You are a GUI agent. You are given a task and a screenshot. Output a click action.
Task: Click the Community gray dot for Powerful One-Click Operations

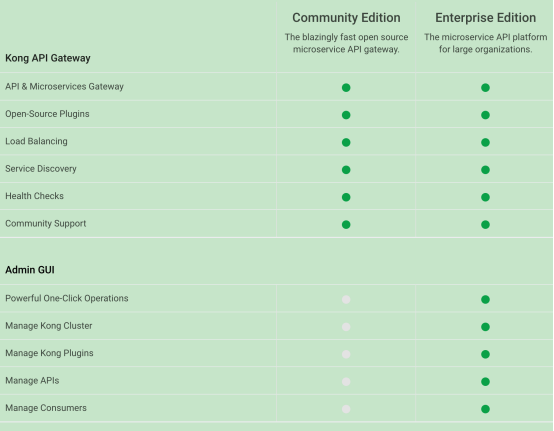click(346, 300)
